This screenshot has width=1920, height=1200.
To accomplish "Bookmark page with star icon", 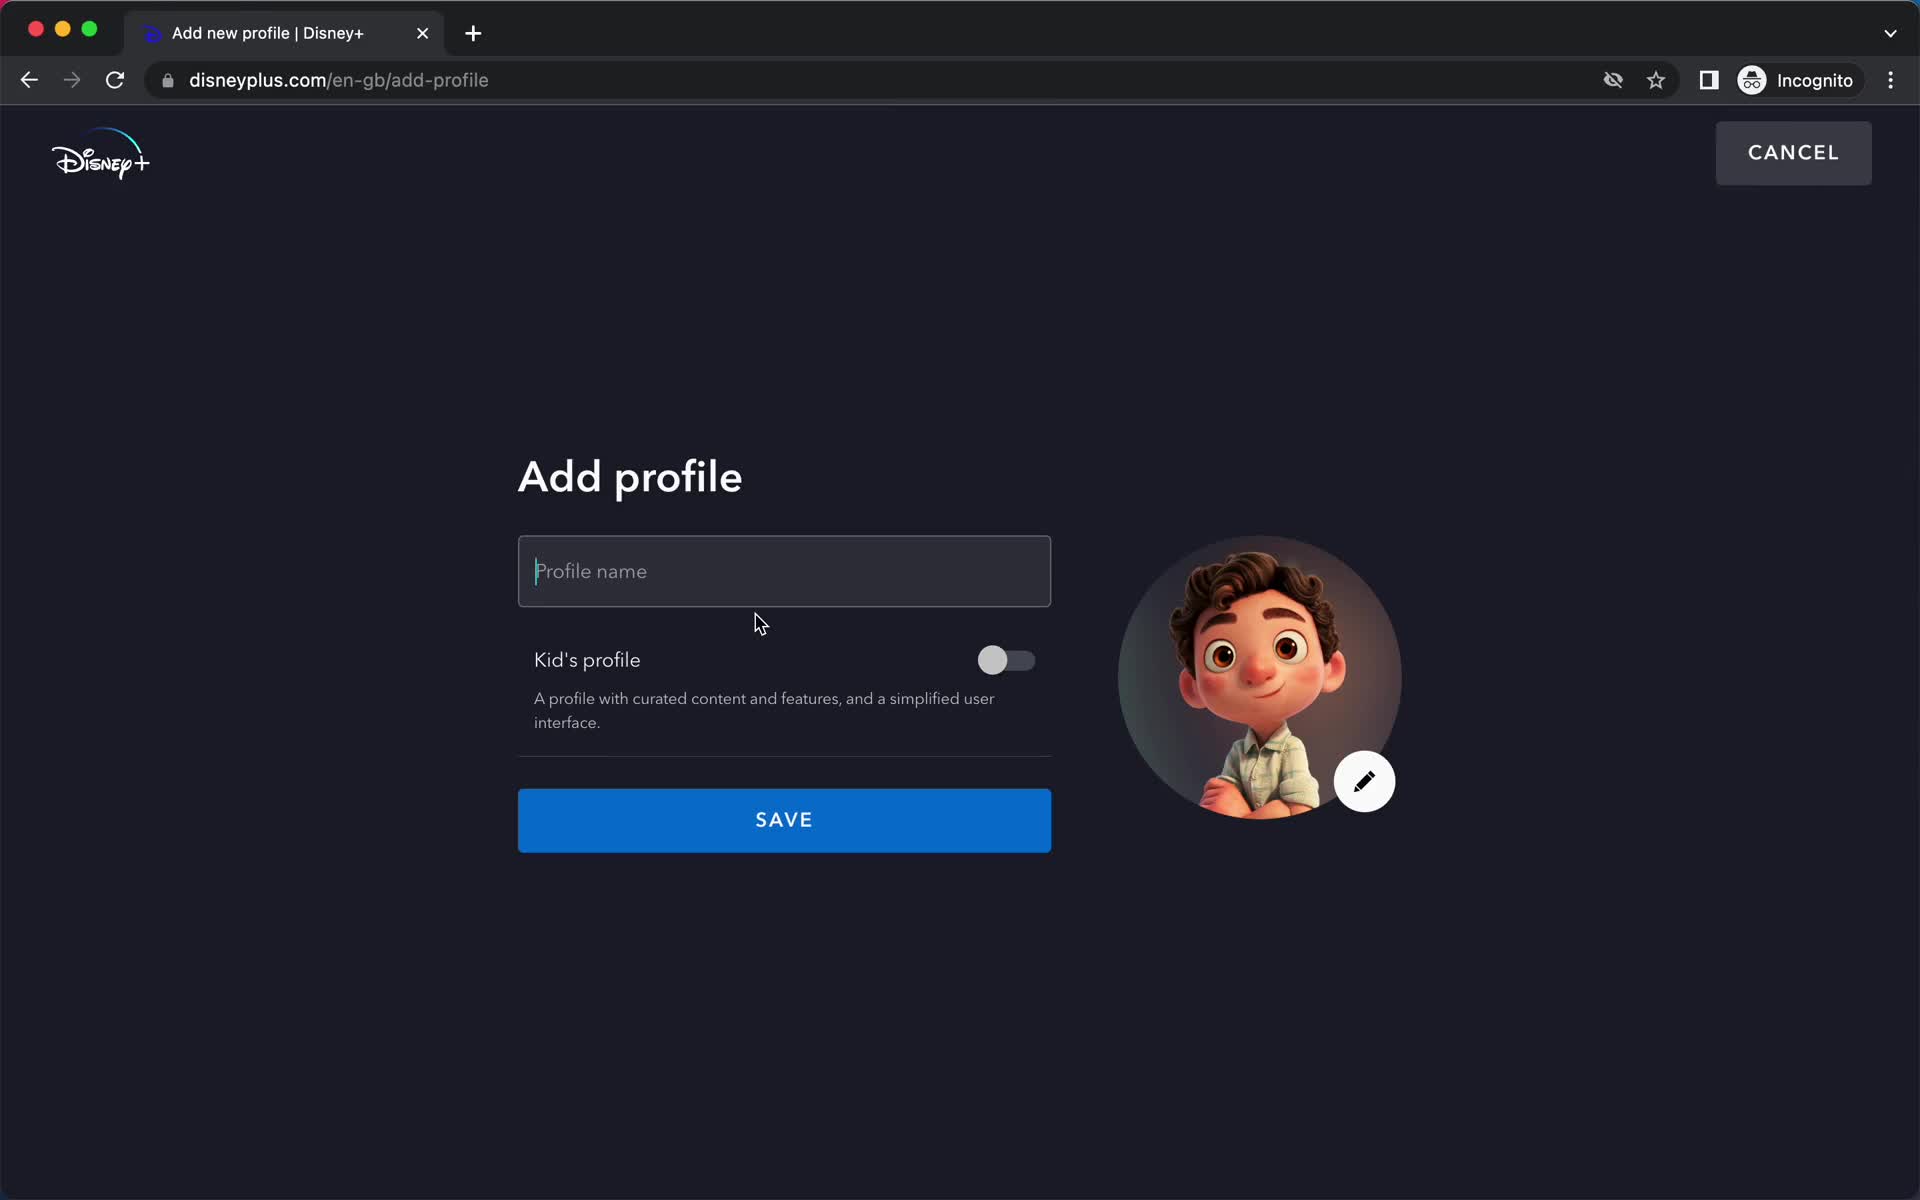I will (x=1656, y=80).
